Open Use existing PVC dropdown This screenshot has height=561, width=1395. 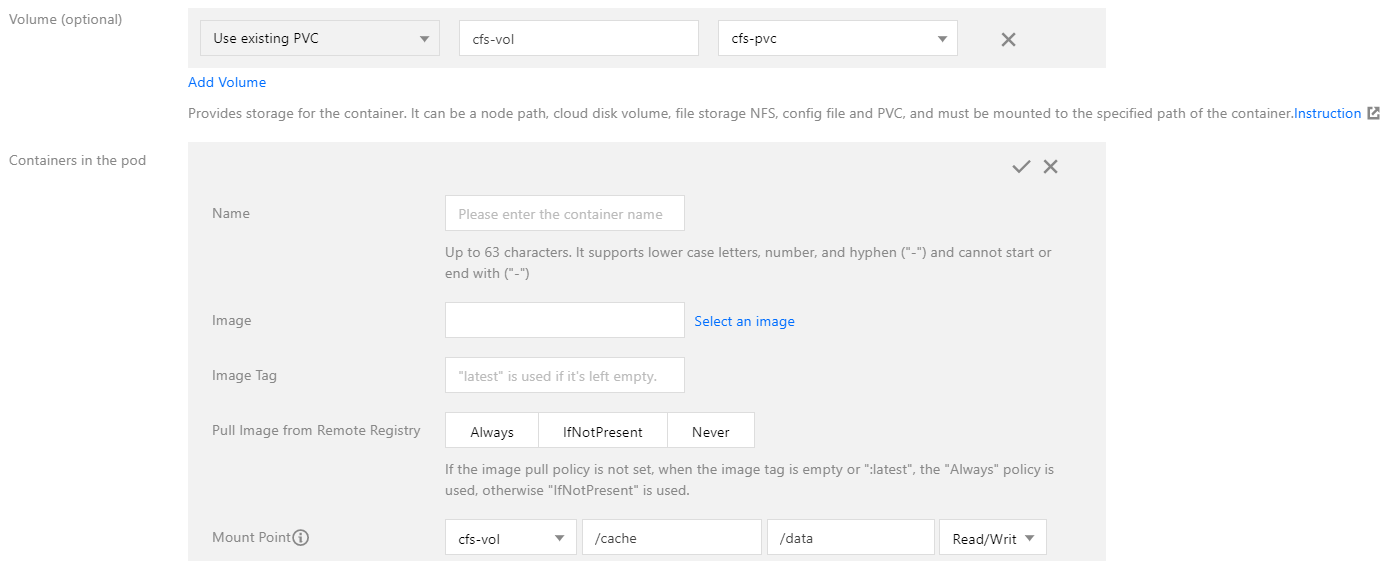pos(320,39)
